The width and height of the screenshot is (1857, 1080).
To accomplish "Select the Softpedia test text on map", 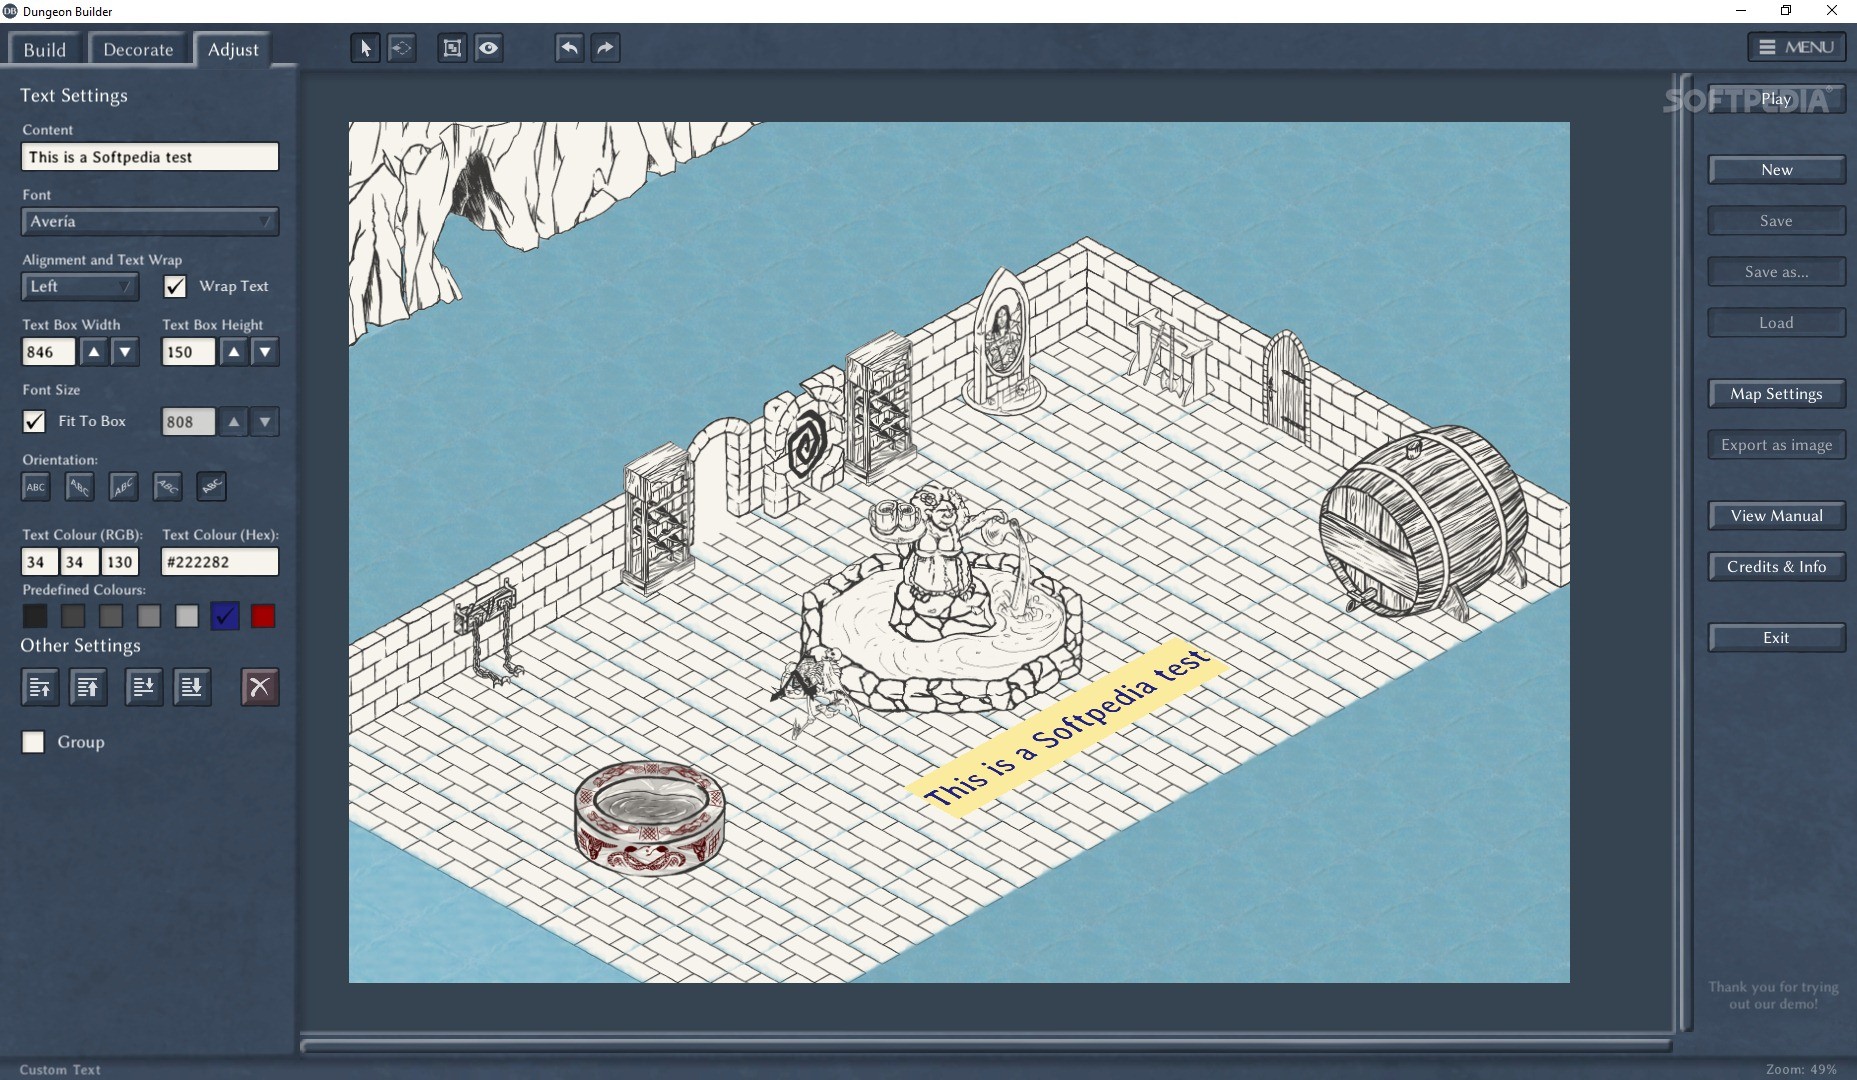I will coord(1067,727).
